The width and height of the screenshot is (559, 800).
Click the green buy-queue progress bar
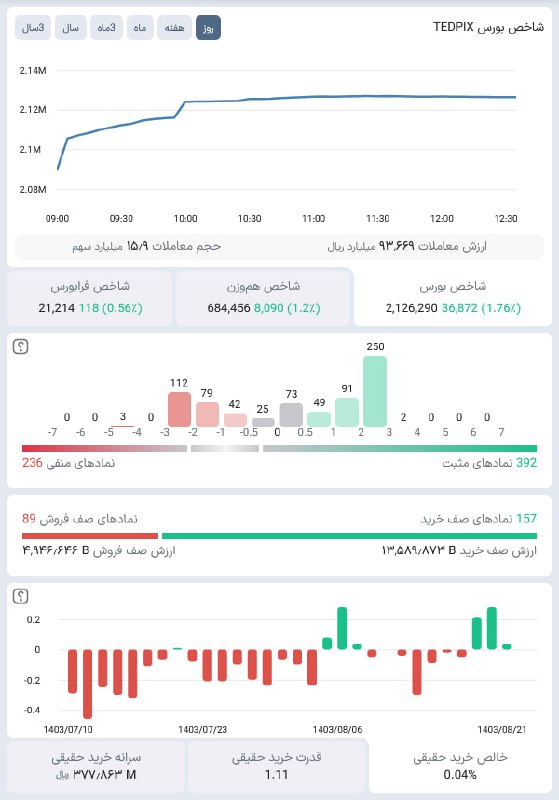click(x=349, y=536)
